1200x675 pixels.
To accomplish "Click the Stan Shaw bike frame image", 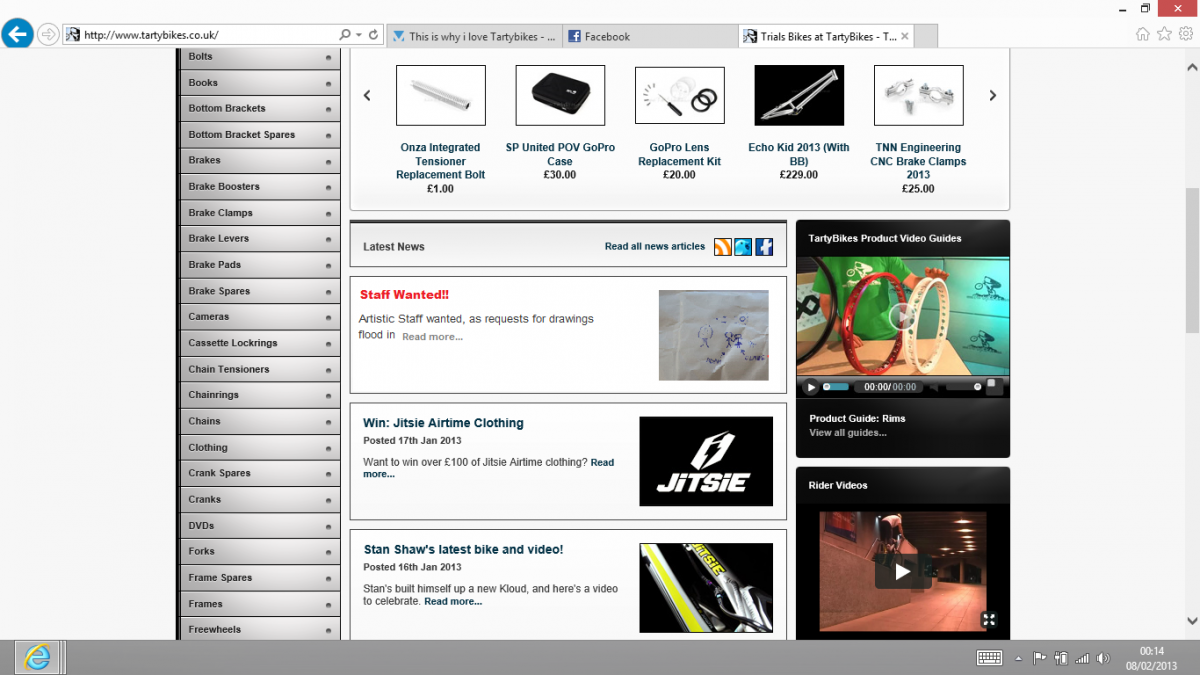I will 706,588.
